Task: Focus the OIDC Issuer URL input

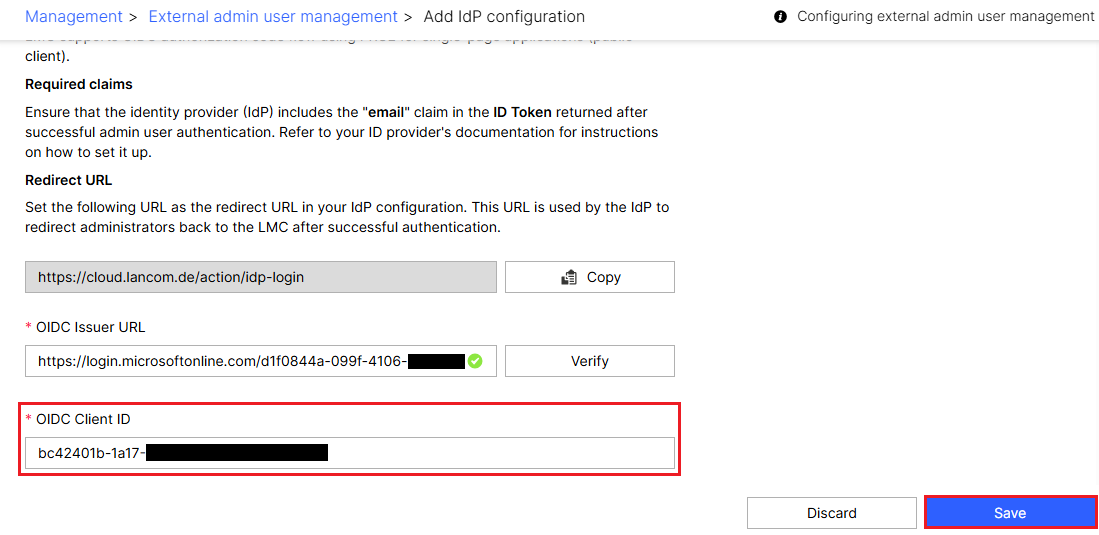Action: click(220, 361)
